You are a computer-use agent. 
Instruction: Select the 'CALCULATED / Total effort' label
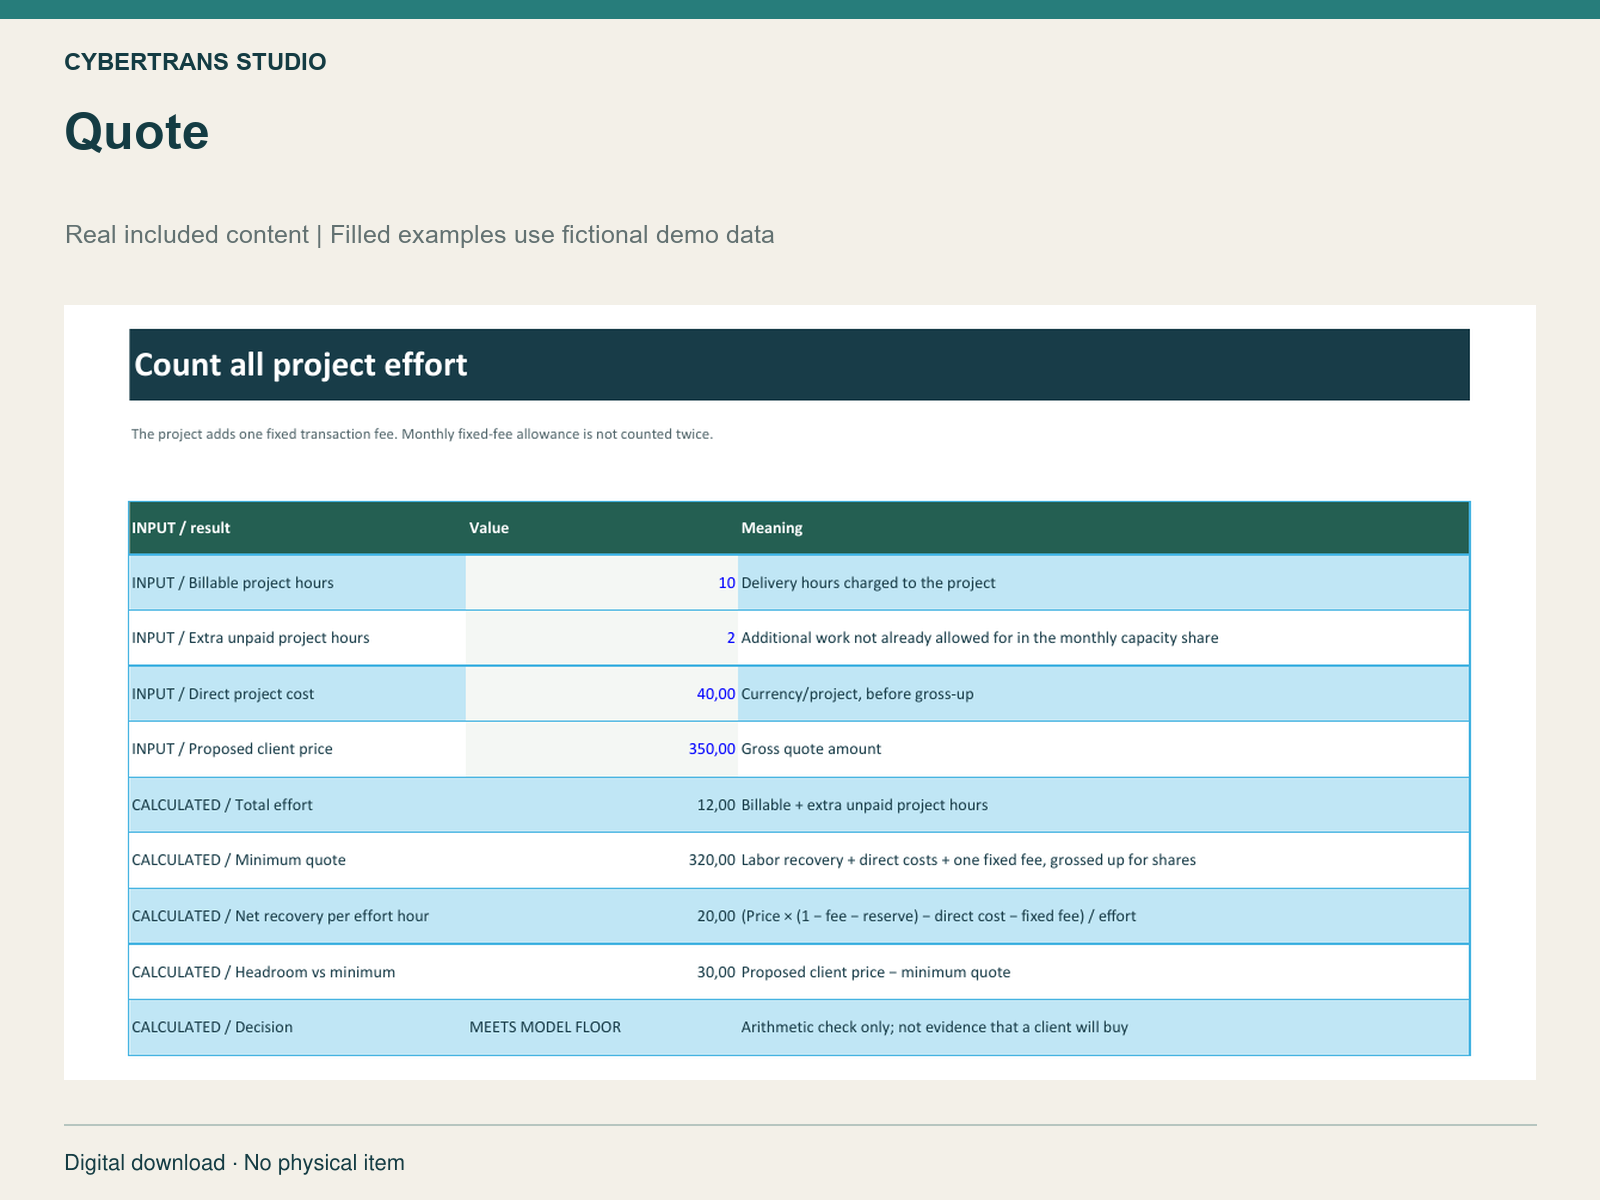point(222,805)
